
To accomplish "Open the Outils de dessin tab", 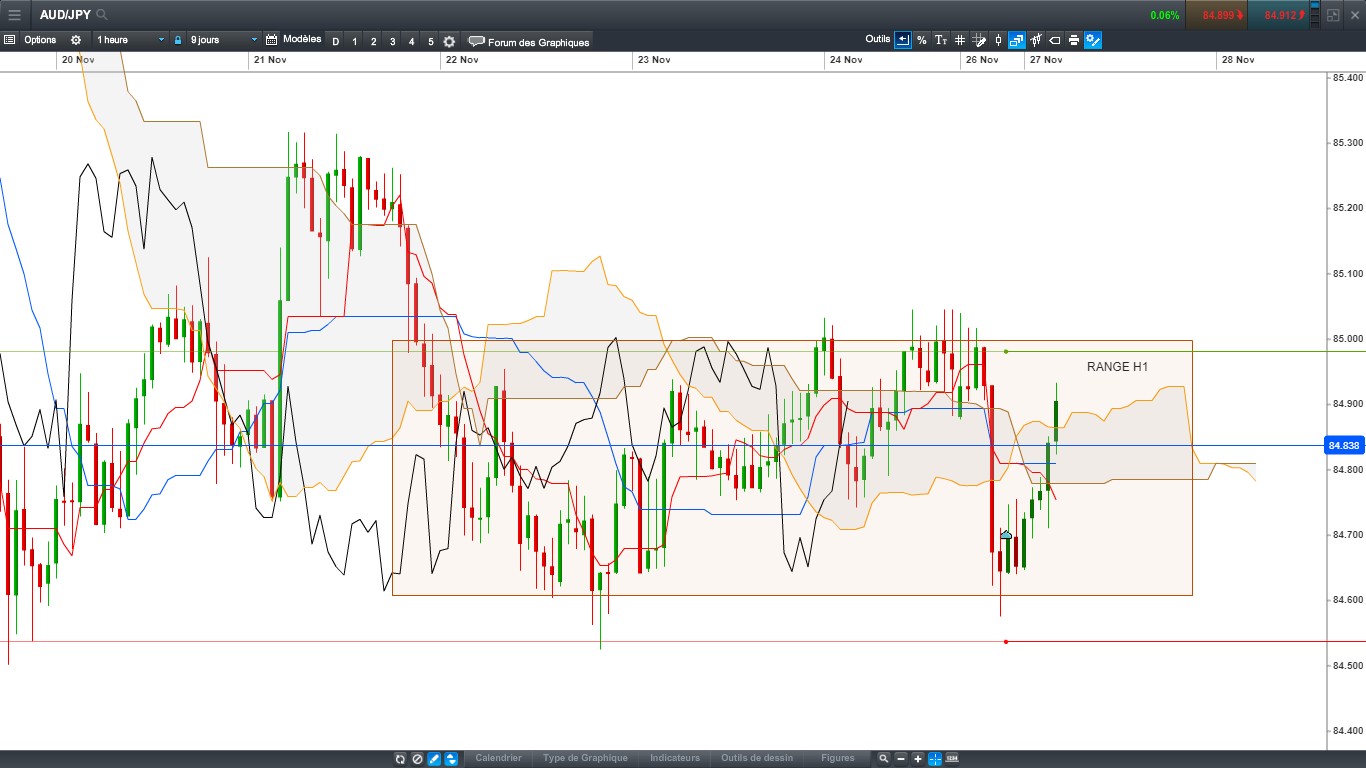I will pyautogui.click(x=757, y=758).
